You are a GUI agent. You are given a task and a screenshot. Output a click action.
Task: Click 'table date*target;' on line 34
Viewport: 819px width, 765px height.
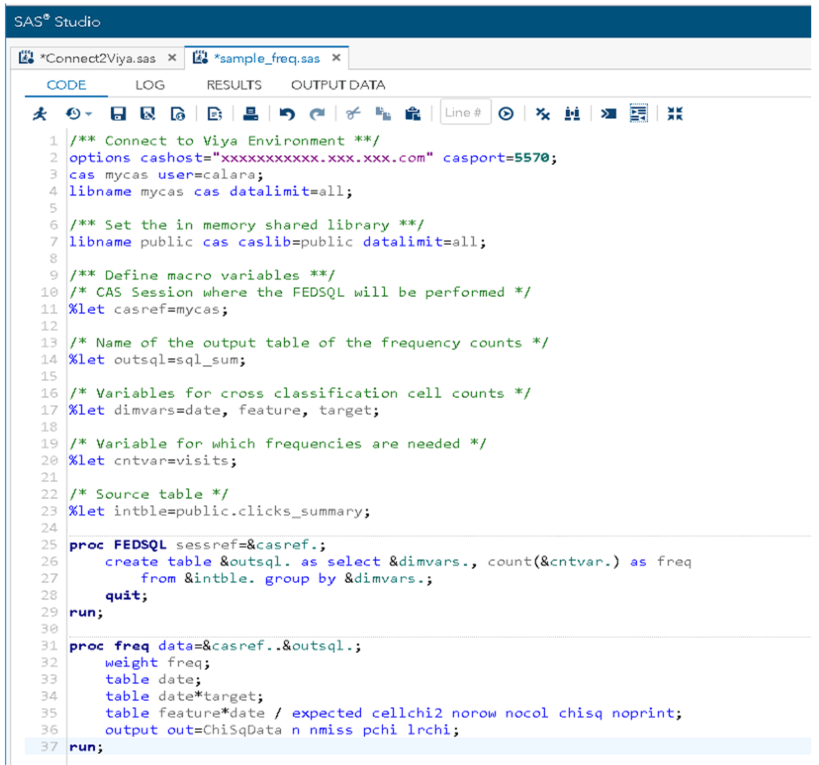[184, 697]
